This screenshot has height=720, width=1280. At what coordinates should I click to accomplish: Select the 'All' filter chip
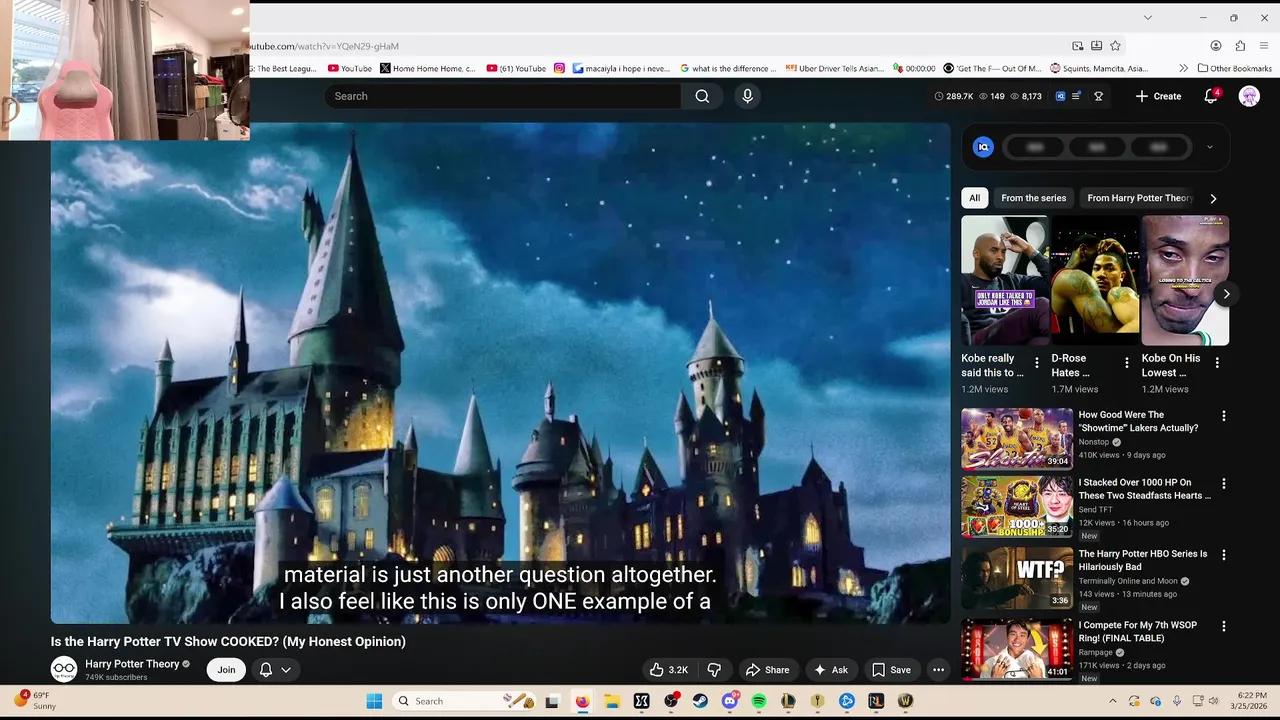(974, 198)
